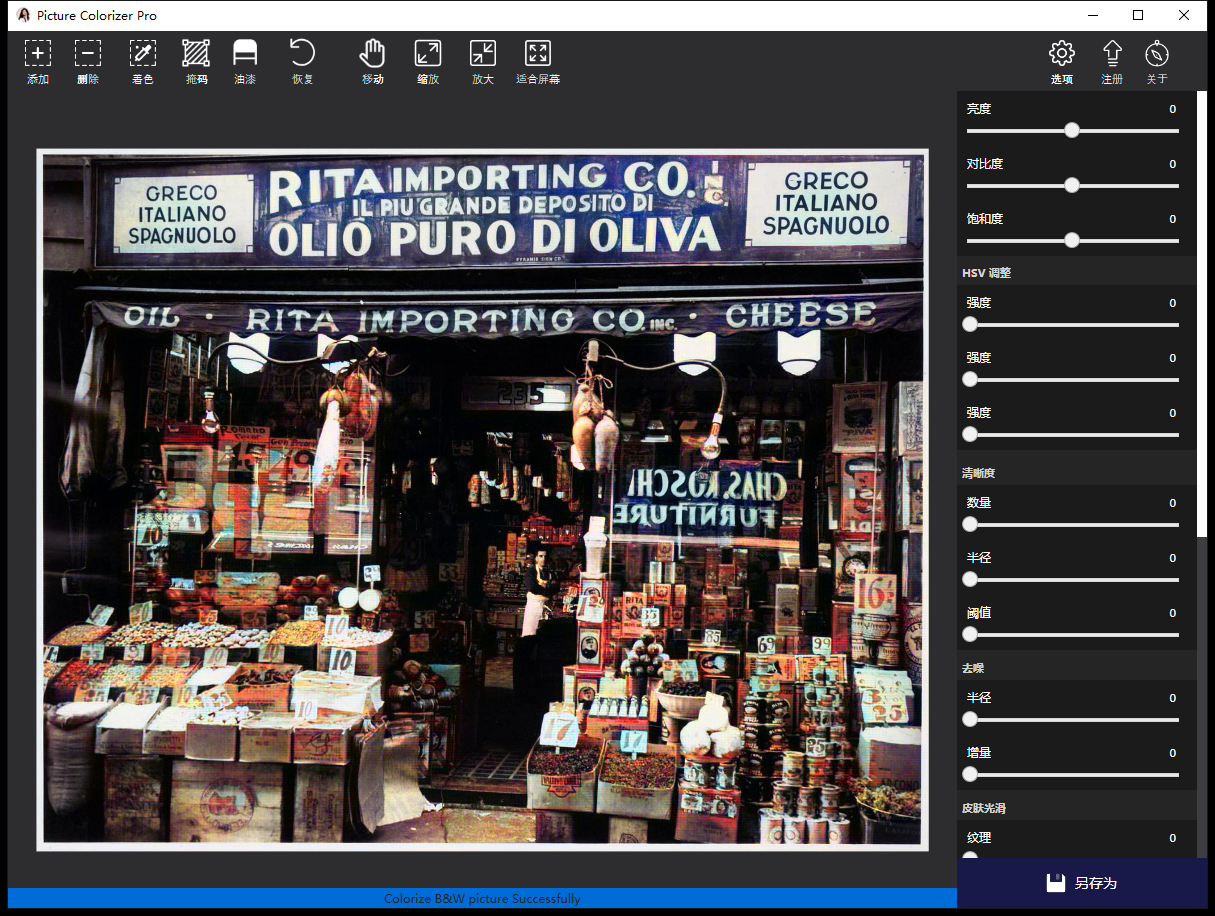1215x916 pixels.
Task: Click the 放大 icon in toolbar
Action: pyautogui.click(x=483, y=54)
